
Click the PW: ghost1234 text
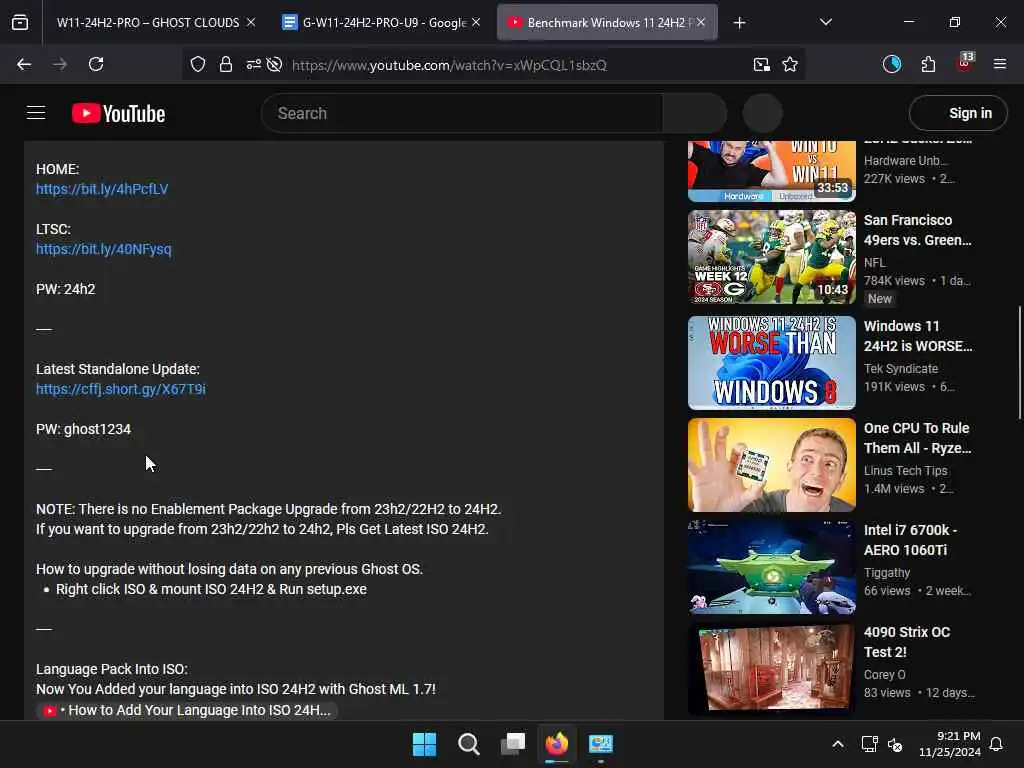pos(84,430)
